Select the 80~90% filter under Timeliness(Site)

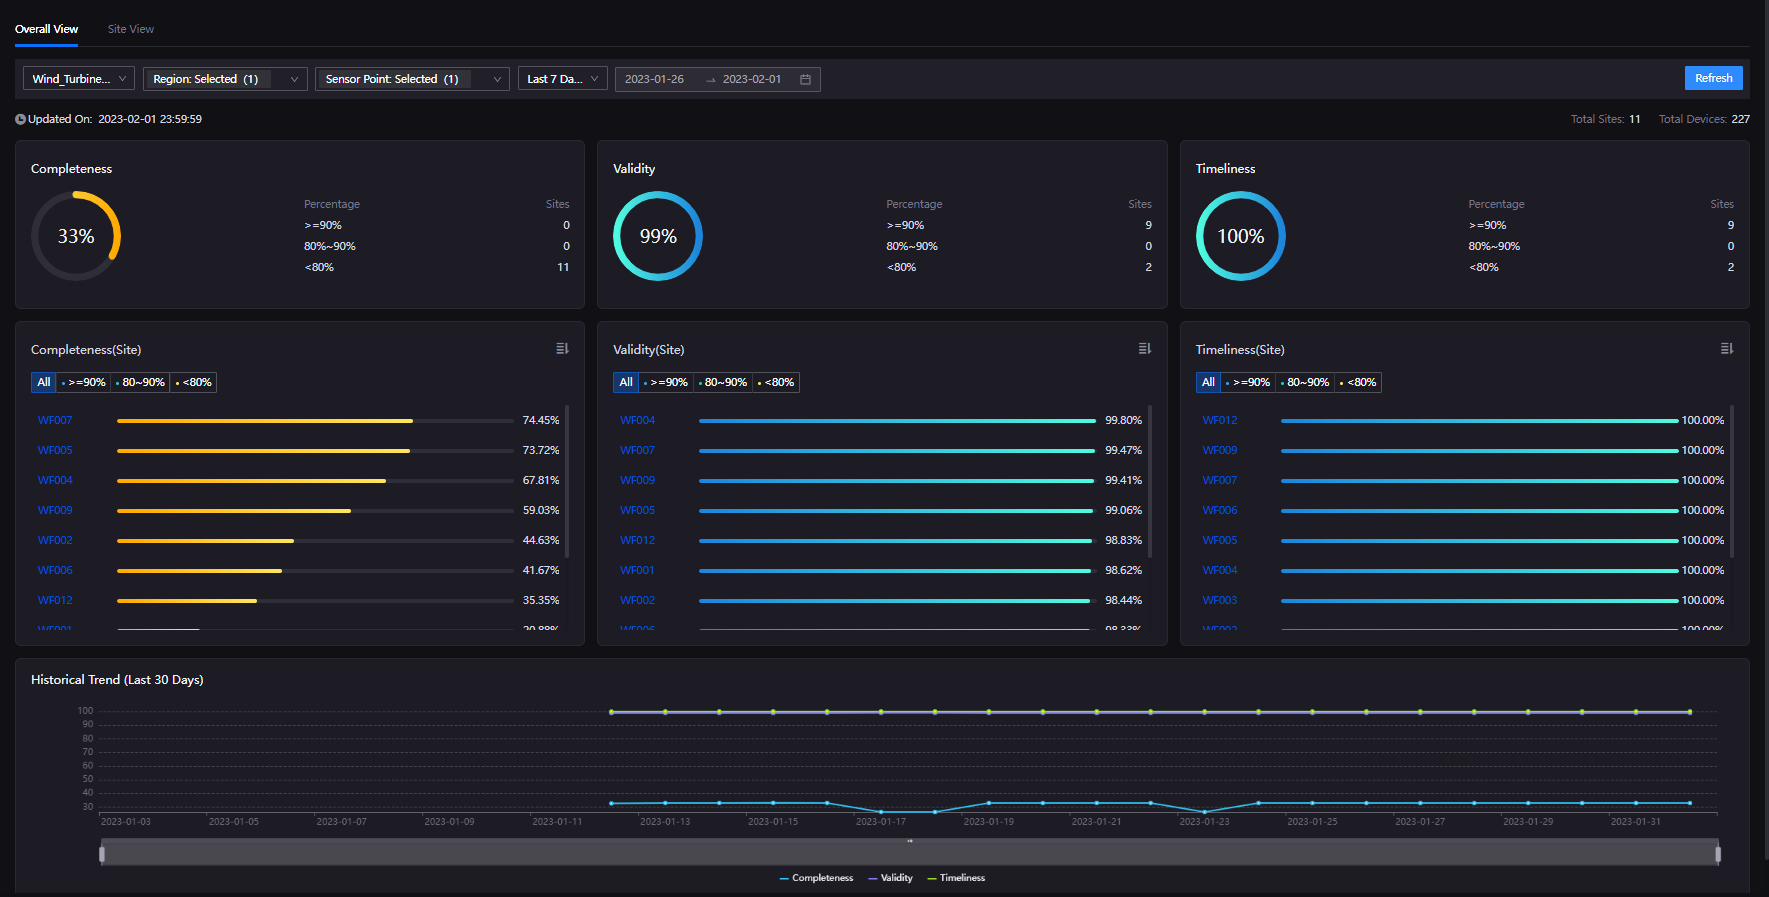(x=1305, y=382)
